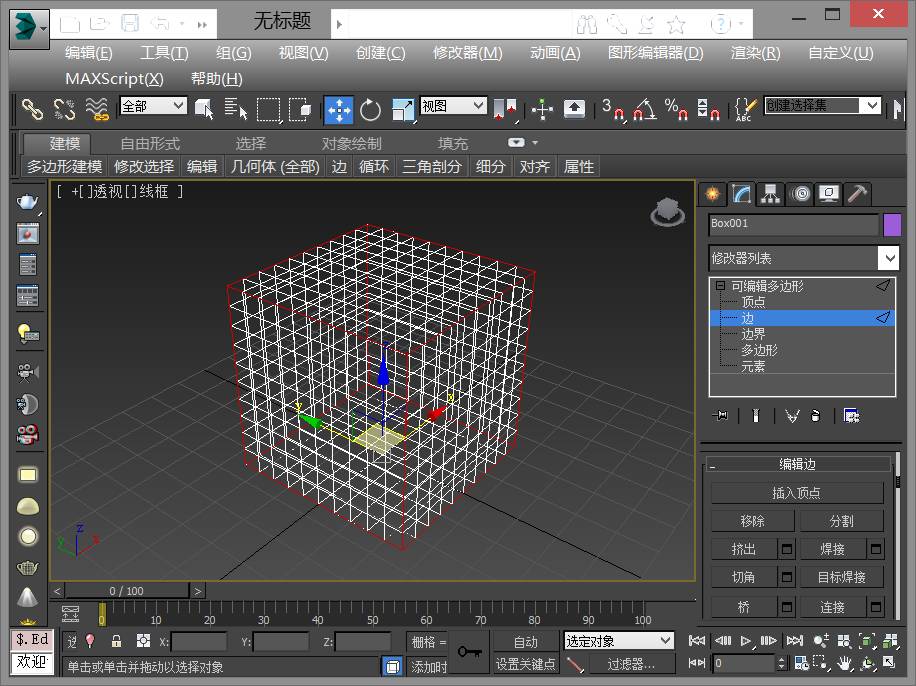Open the Utilities hammer tab
Viewport: 916px width, 686px height.
point(857,194)
